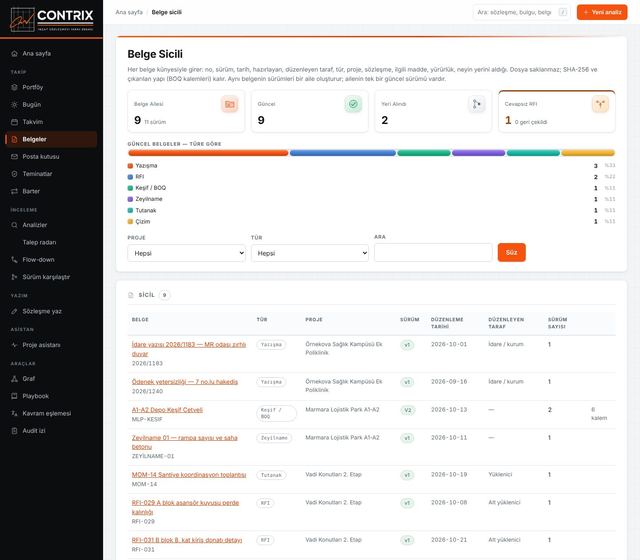Click the blue RFI bar segment

click(x=343, y=153)
